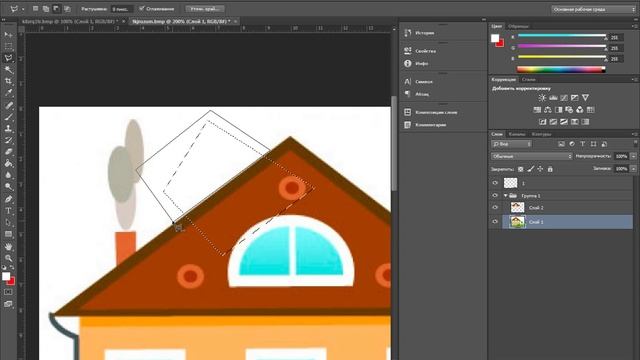Select the Hand tool
Image resolution: width=640 pixels, height=360 pixels.
[8, 247]
